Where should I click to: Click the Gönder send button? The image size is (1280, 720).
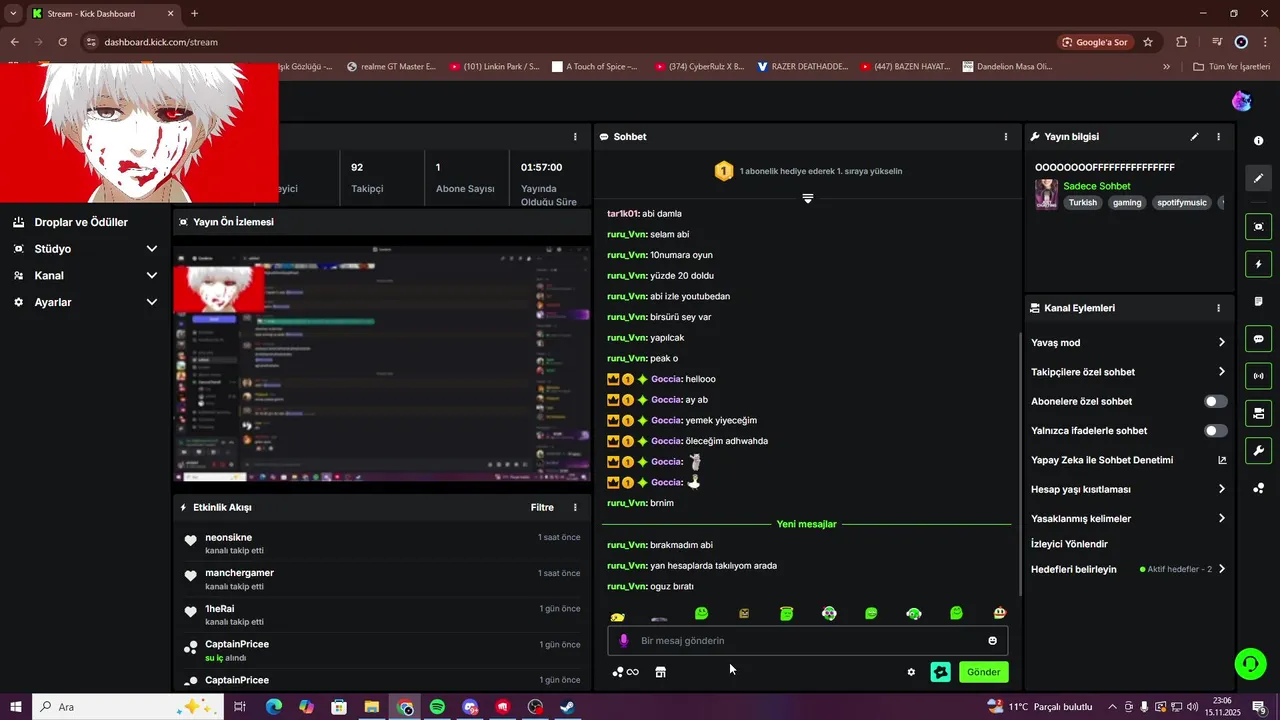(x=983, y=672)
